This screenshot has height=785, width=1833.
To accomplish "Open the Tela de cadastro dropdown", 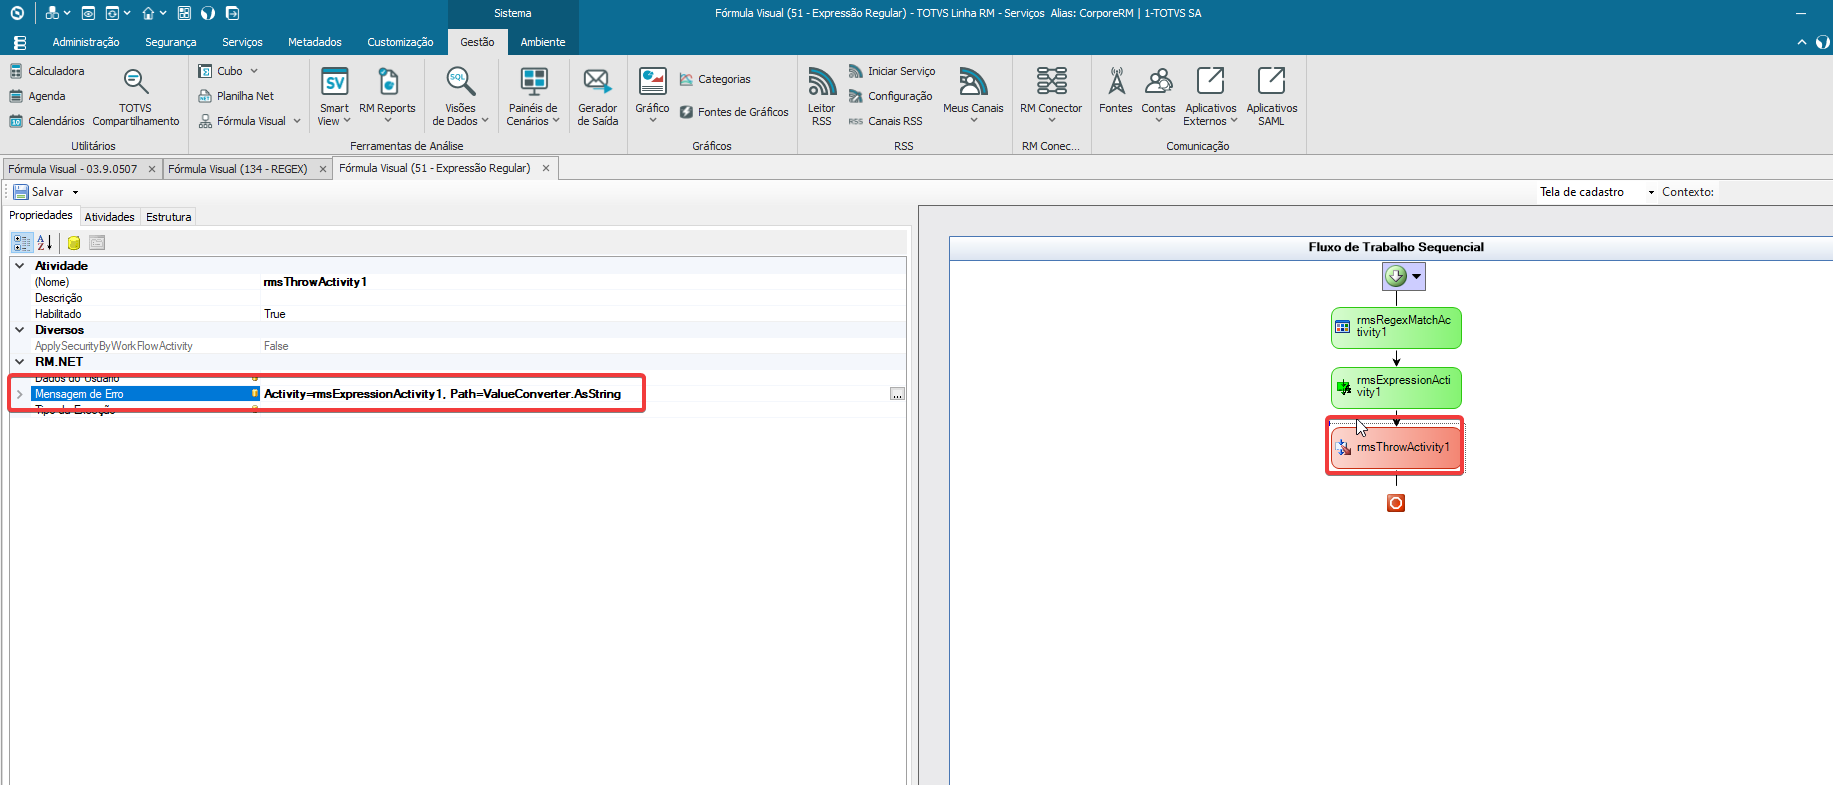I will pos(1651,192).
